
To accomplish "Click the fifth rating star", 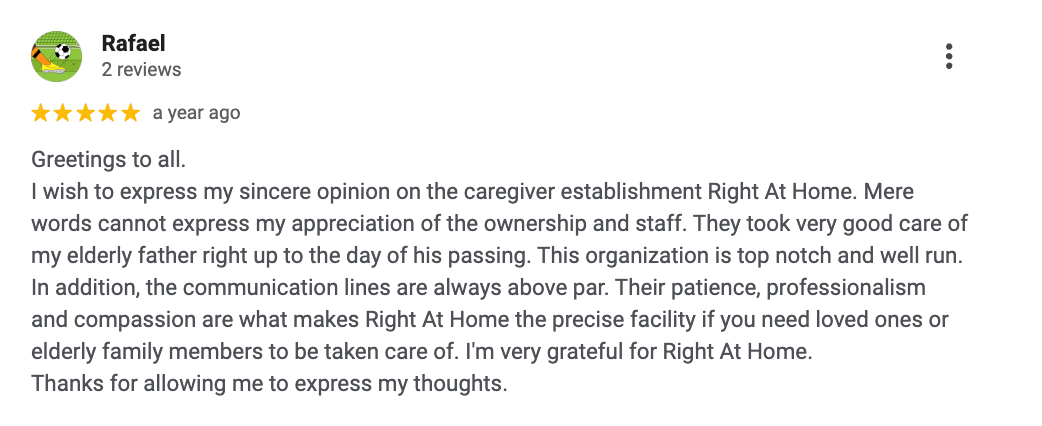I will (x=131, y=113).
